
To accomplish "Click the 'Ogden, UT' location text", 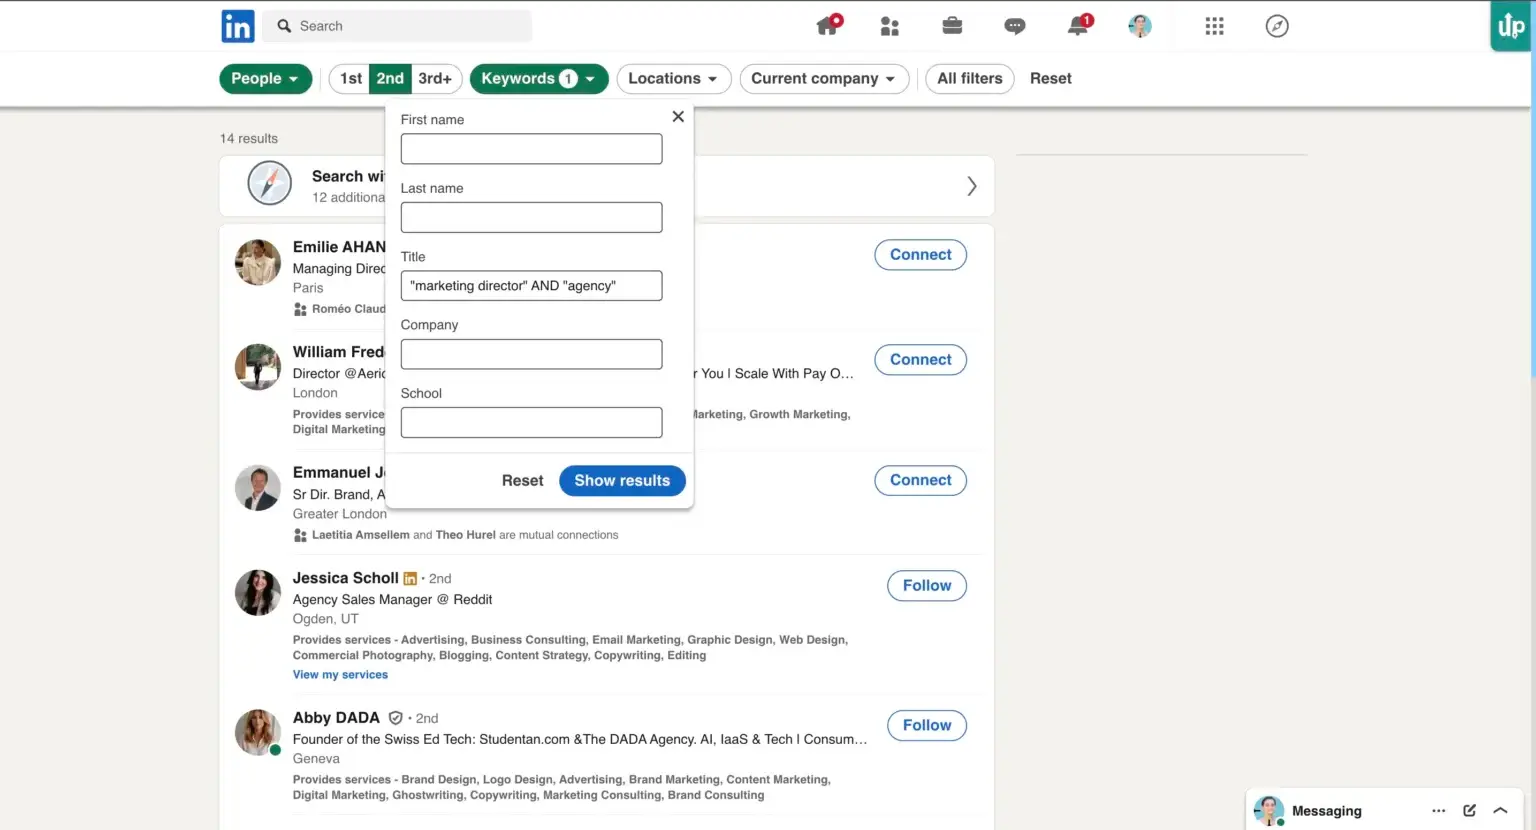I will click(325, 619).
